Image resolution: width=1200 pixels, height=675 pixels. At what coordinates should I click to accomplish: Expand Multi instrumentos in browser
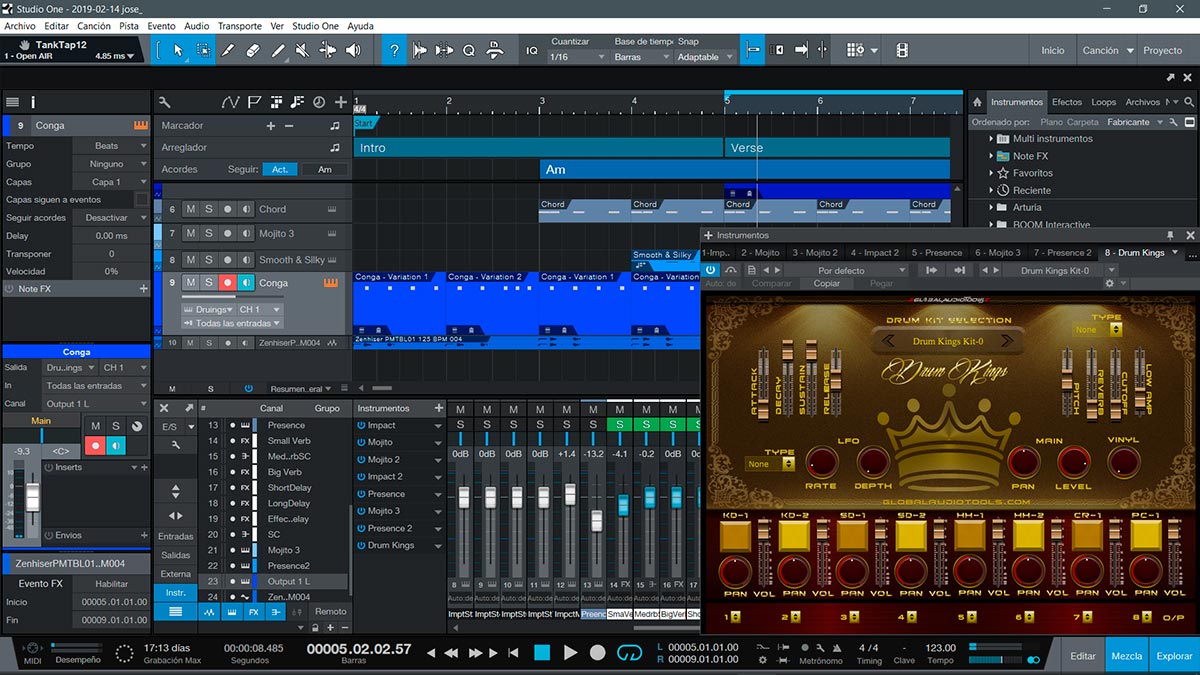pos(992,139)
